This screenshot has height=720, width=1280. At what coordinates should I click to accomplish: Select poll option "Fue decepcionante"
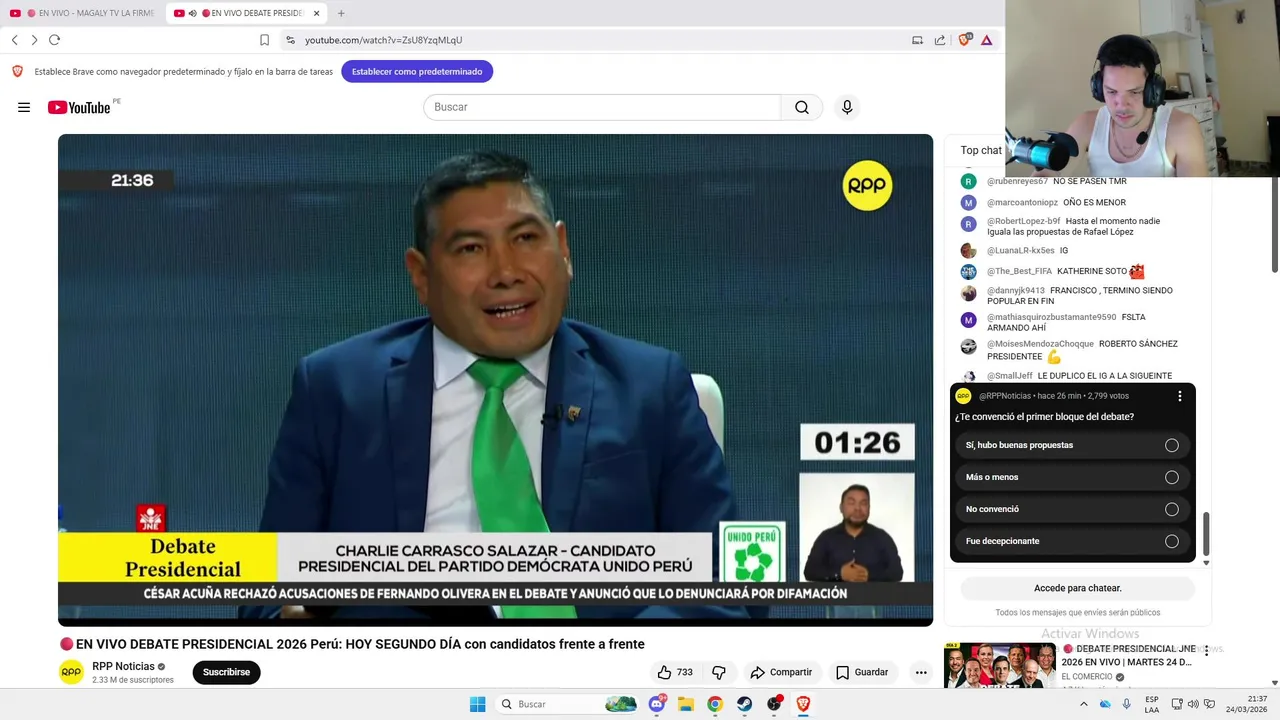point(1072,541)
